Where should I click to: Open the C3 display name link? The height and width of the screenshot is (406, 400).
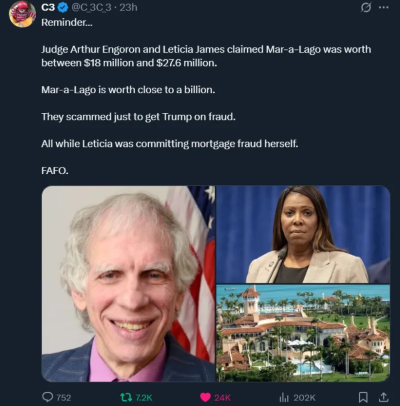click(48, 7)
